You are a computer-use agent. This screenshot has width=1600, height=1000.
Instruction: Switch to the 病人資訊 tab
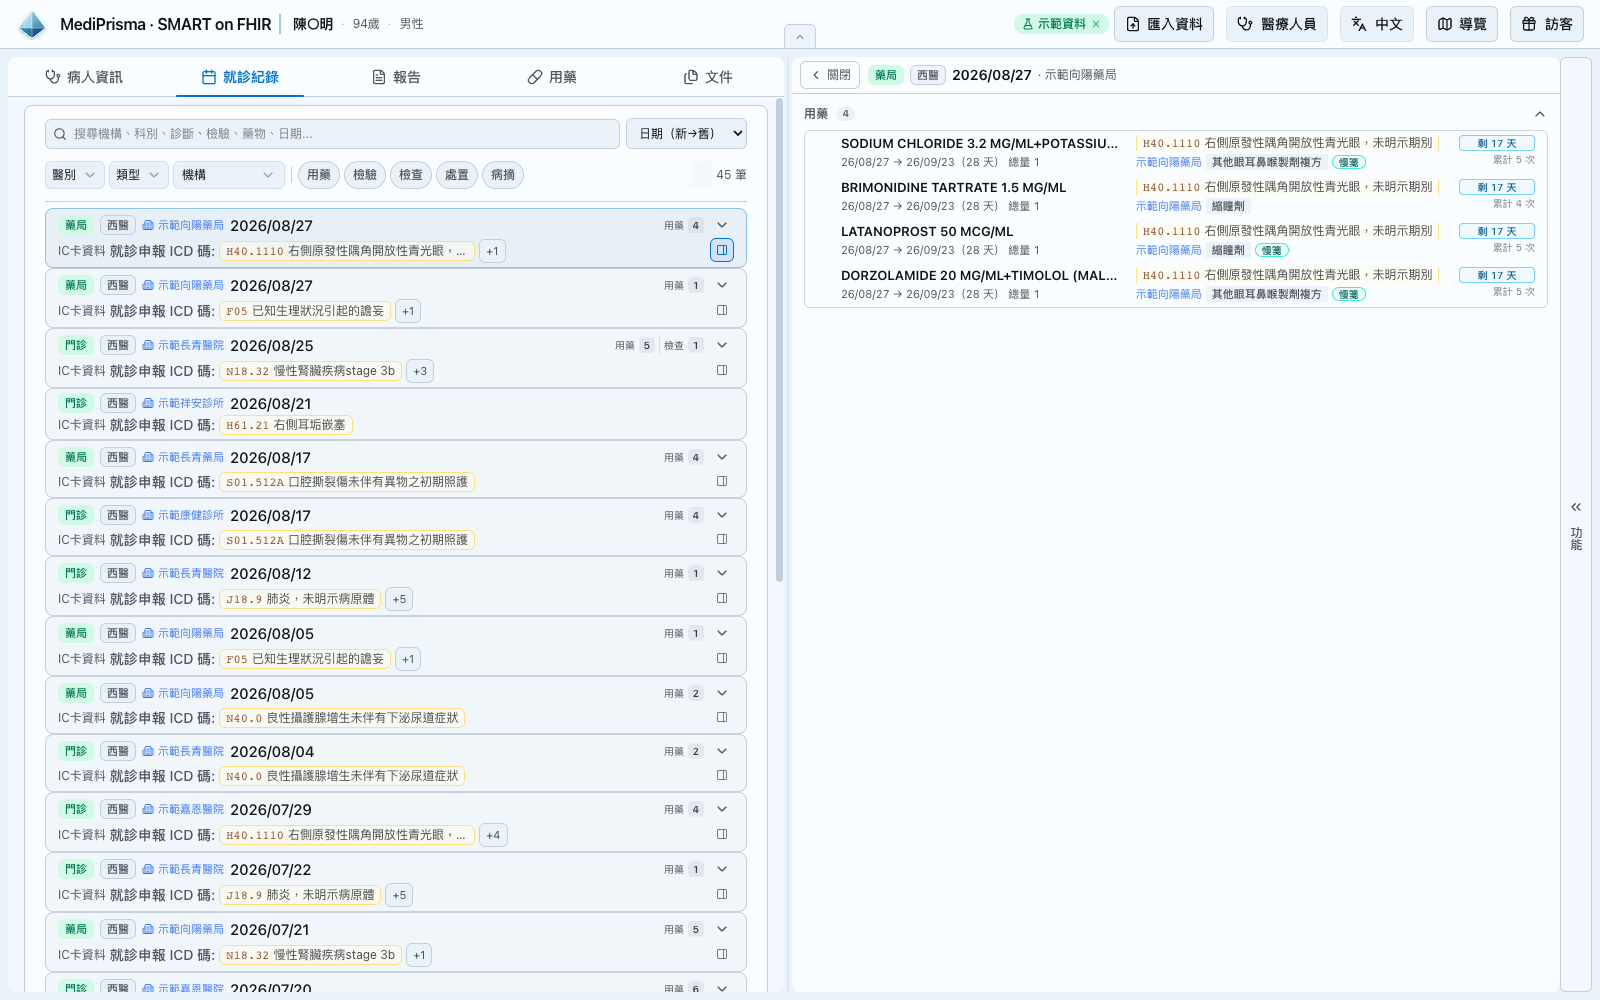(84, 77)
